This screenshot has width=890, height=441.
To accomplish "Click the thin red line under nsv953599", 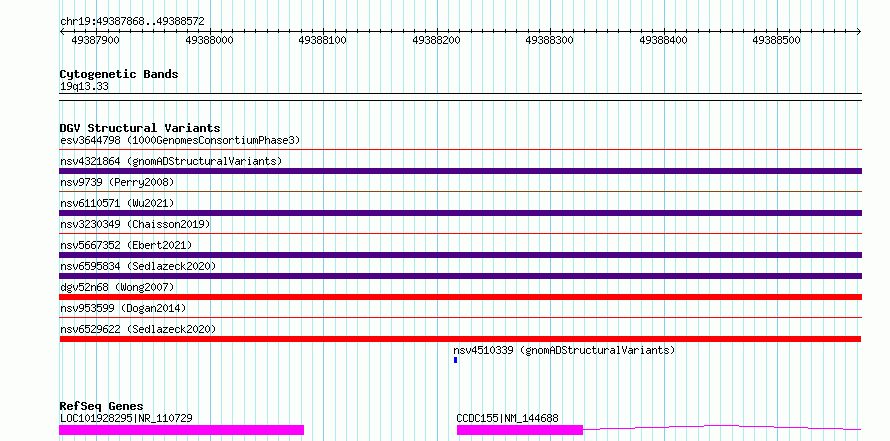I will [x=460, y=318].
